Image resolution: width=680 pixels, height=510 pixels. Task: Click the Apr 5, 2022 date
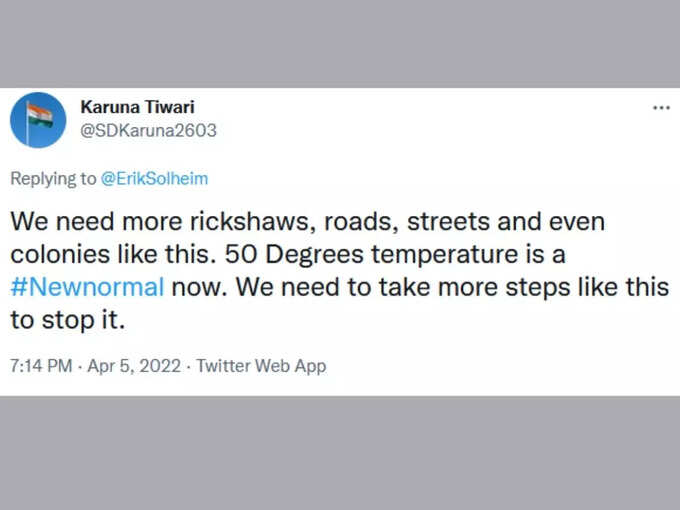tap(134, 366)
